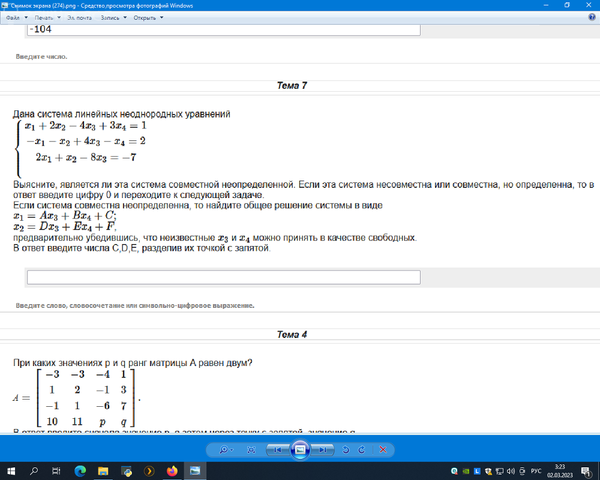600x480 pixels.
Task: Open the Файл menu
Action: click(14, 18)
